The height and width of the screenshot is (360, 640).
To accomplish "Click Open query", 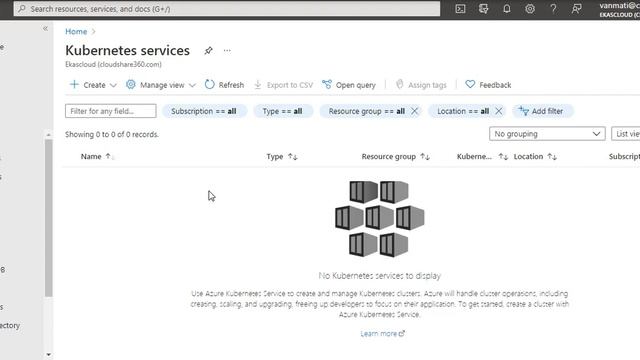I will pyautogui.click(x=349, y=85).
